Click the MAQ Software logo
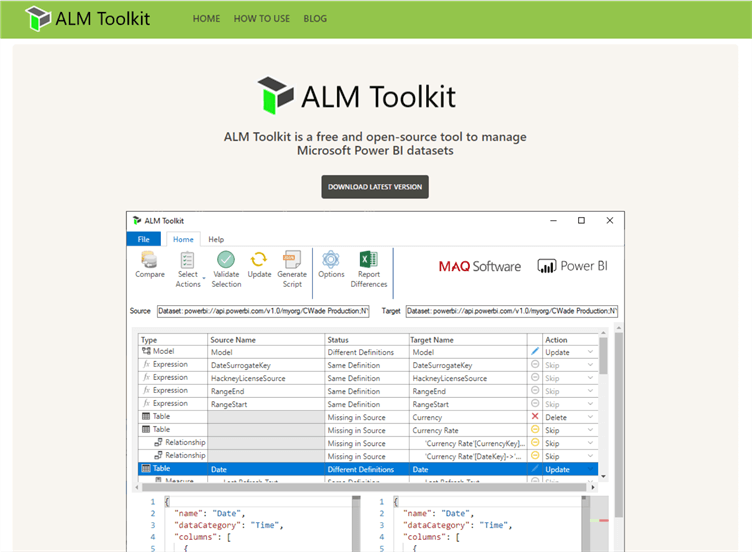Viewport: 752px width, 552px height. (x=480, y=266)
